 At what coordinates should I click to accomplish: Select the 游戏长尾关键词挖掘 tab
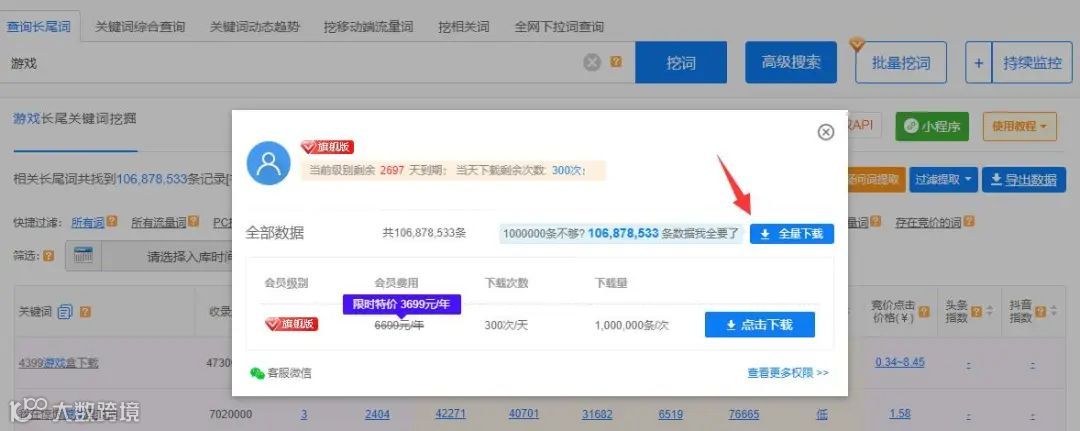coord(74,119)
